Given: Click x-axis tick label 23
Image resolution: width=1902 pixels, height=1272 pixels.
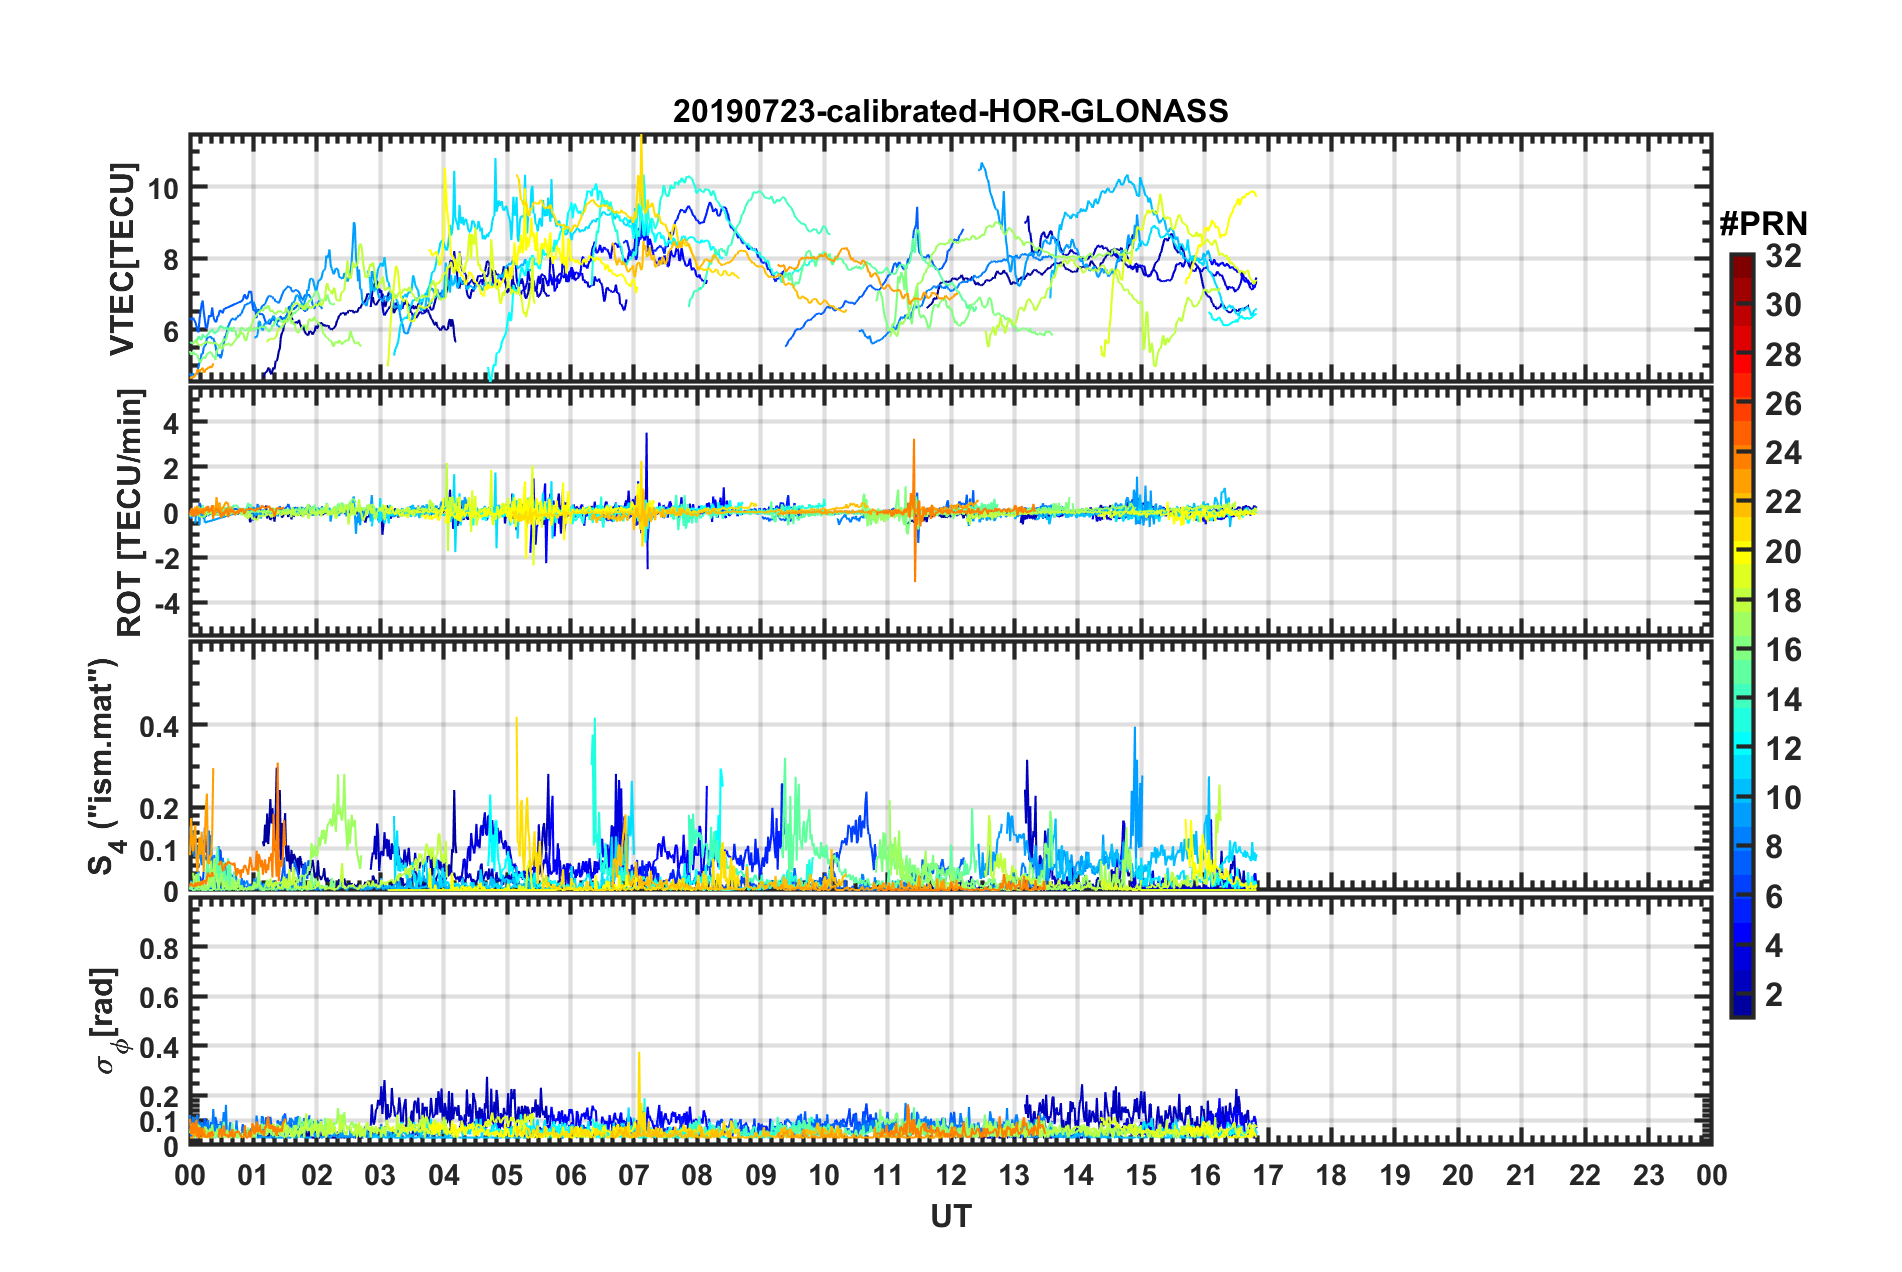Looking at the screenshot, I should [x=1649, y=1175].
